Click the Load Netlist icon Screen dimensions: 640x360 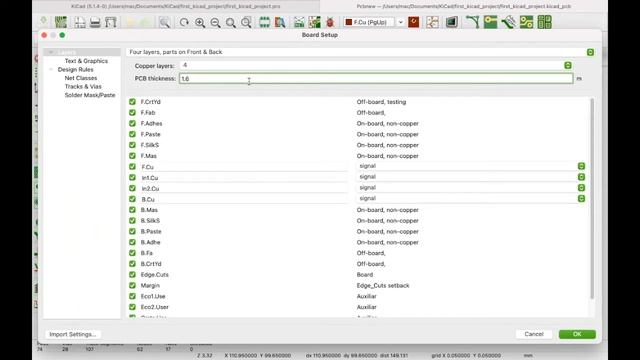pos(299,22)
